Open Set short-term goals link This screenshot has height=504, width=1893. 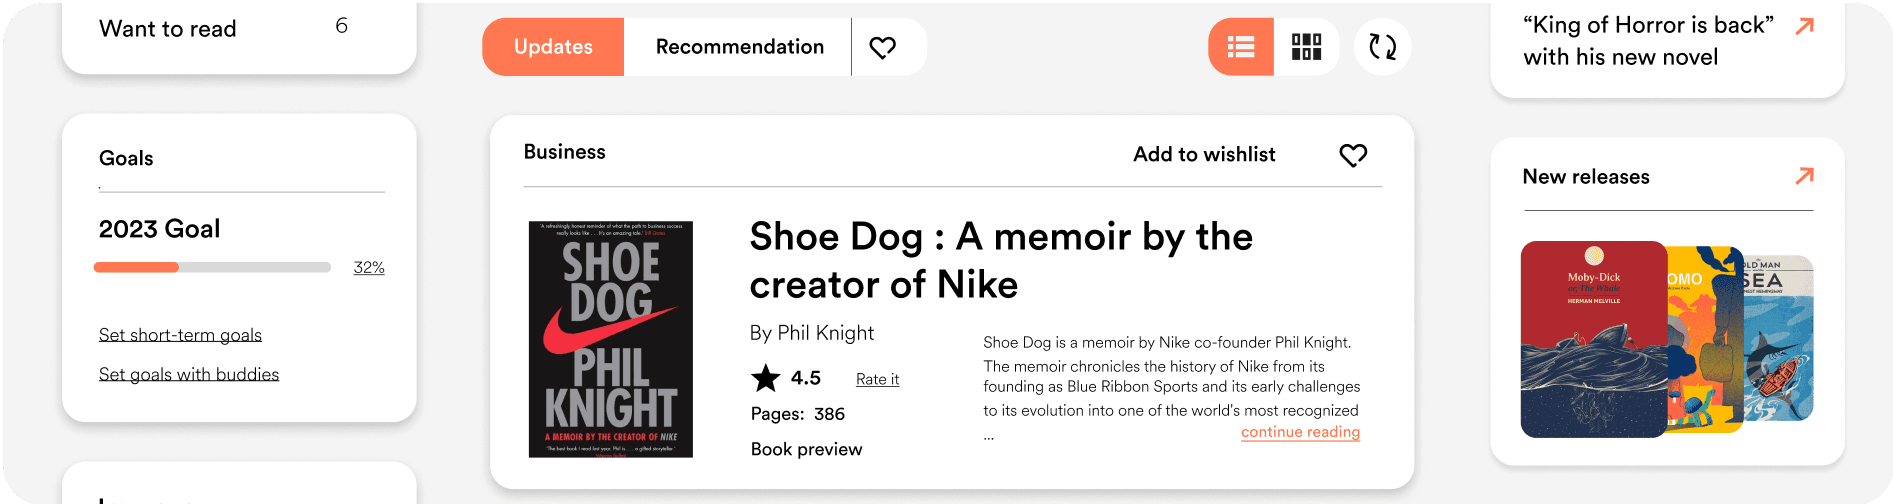click(x=180, y=335)
